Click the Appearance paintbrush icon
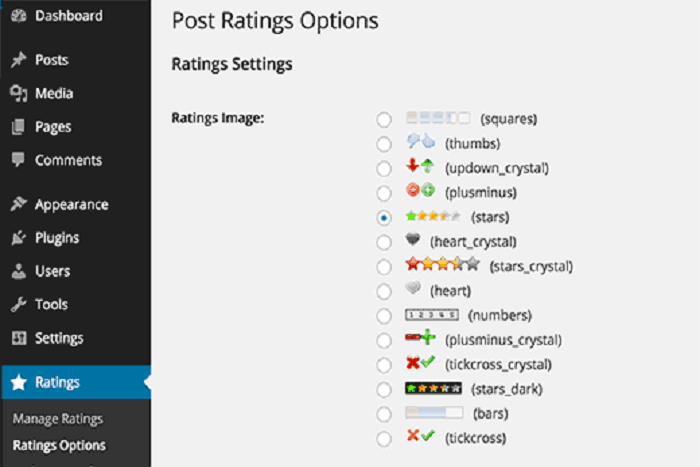This screenshot has width=700, height=467. point(18,204)
